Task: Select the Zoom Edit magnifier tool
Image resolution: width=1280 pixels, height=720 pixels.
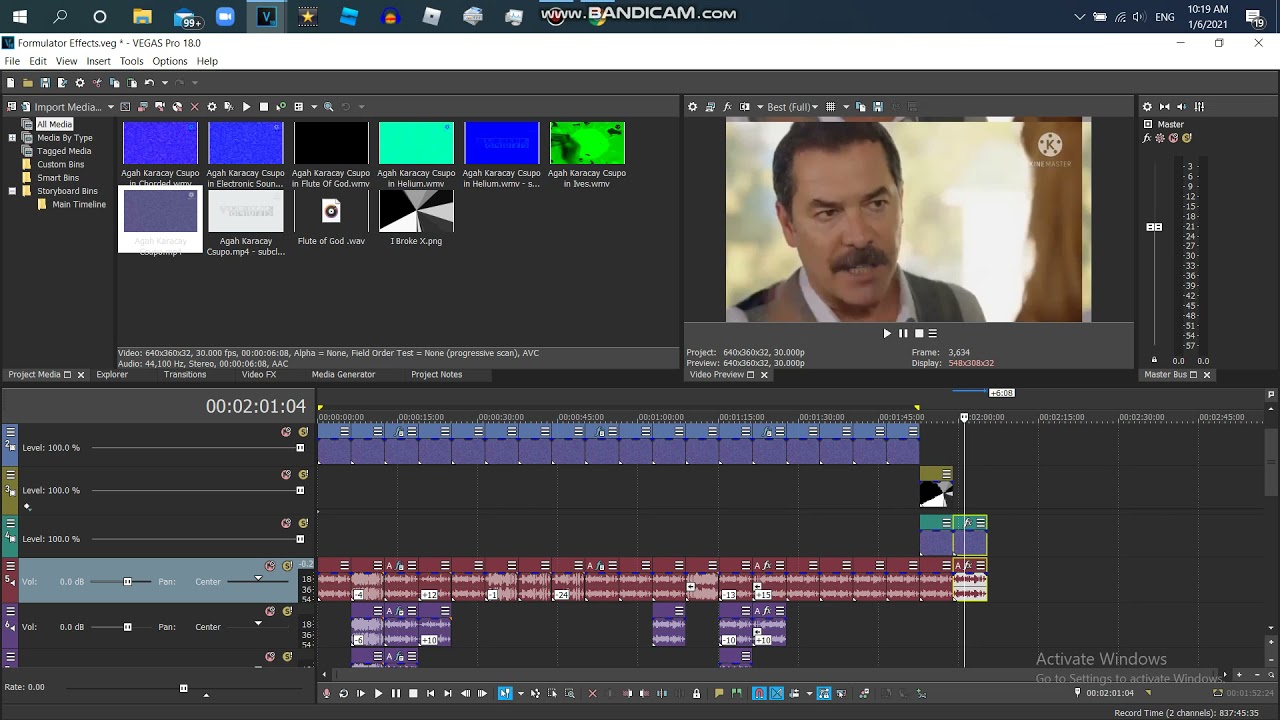Action: click(570, 693)
